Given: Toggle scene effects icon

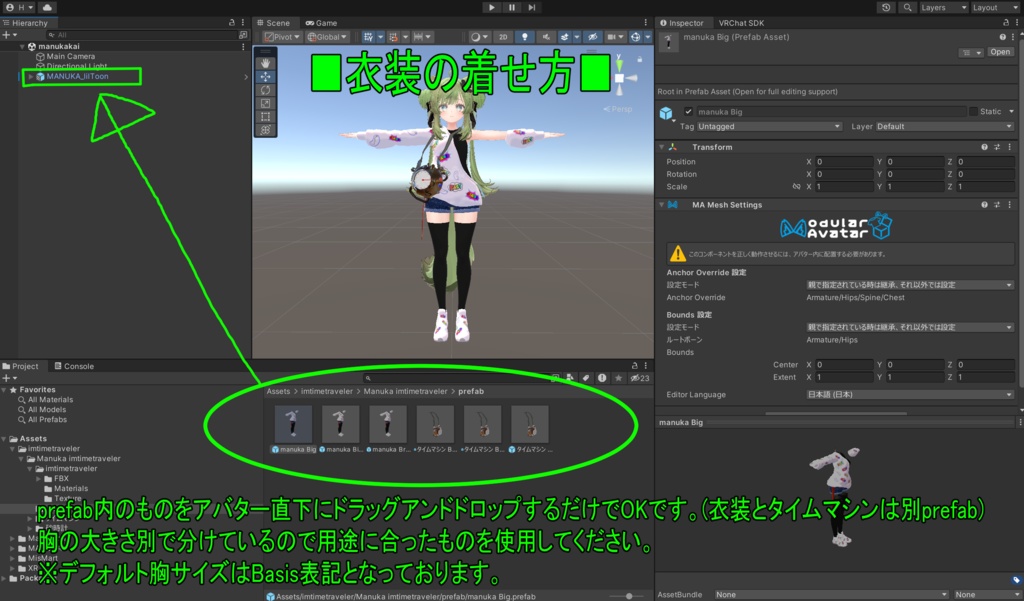Looking at the screenshot, I should 565,37.
